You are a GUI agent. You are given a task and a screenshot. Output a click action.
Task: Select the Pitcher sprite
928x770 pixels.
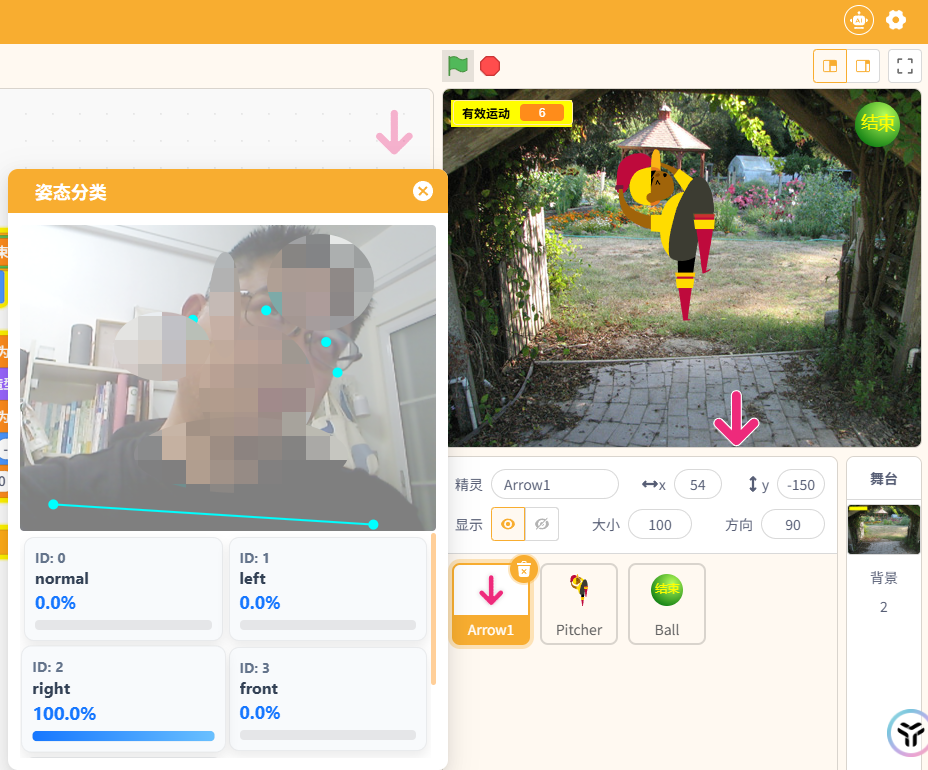pyautogui.click(x=579, y=603)
